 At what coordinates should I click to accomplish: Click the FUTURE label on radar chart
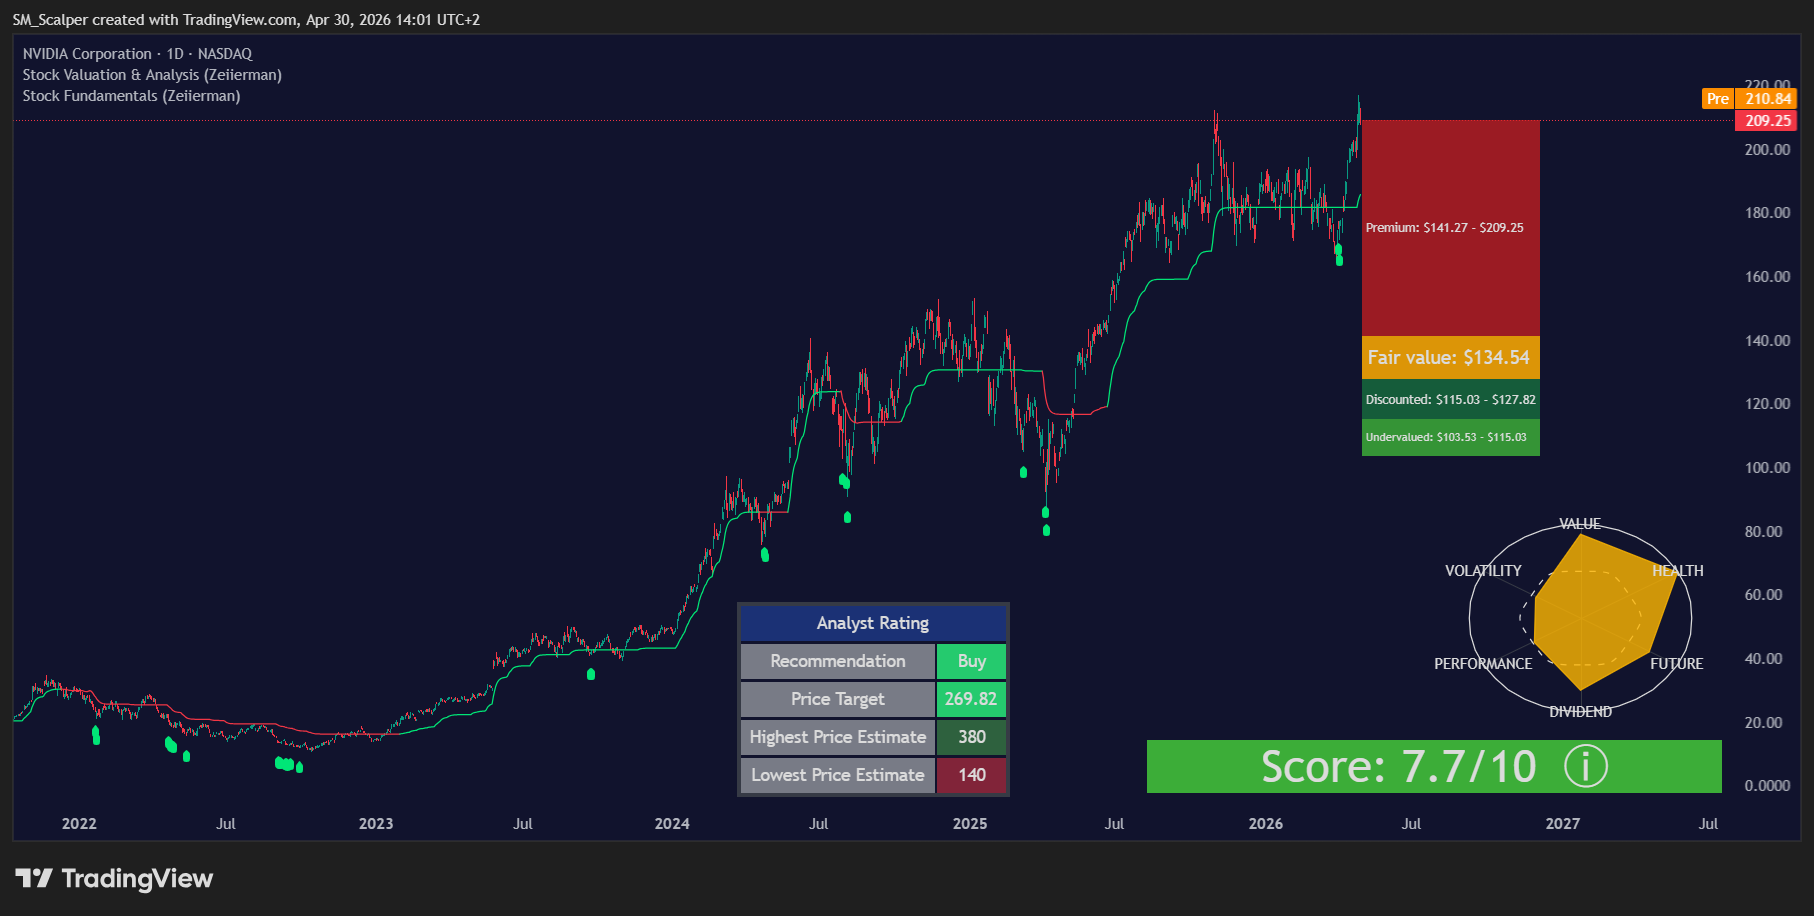coord(1677,664)
